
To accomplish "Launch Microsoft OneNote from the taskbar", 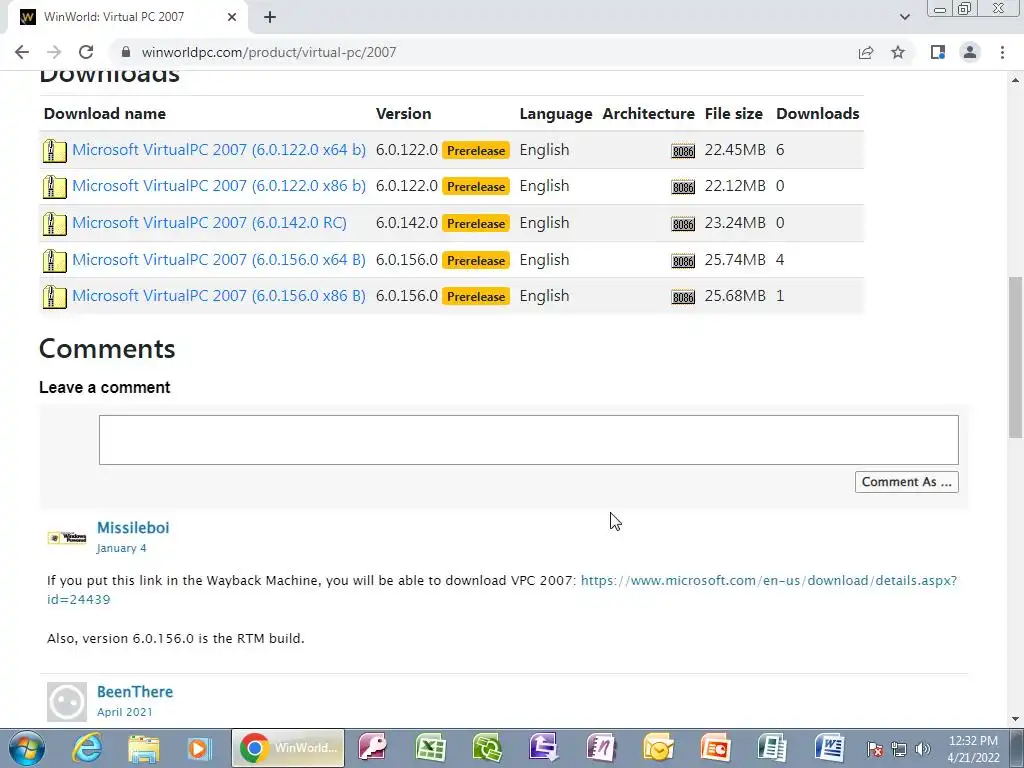I will pos(601,748).
